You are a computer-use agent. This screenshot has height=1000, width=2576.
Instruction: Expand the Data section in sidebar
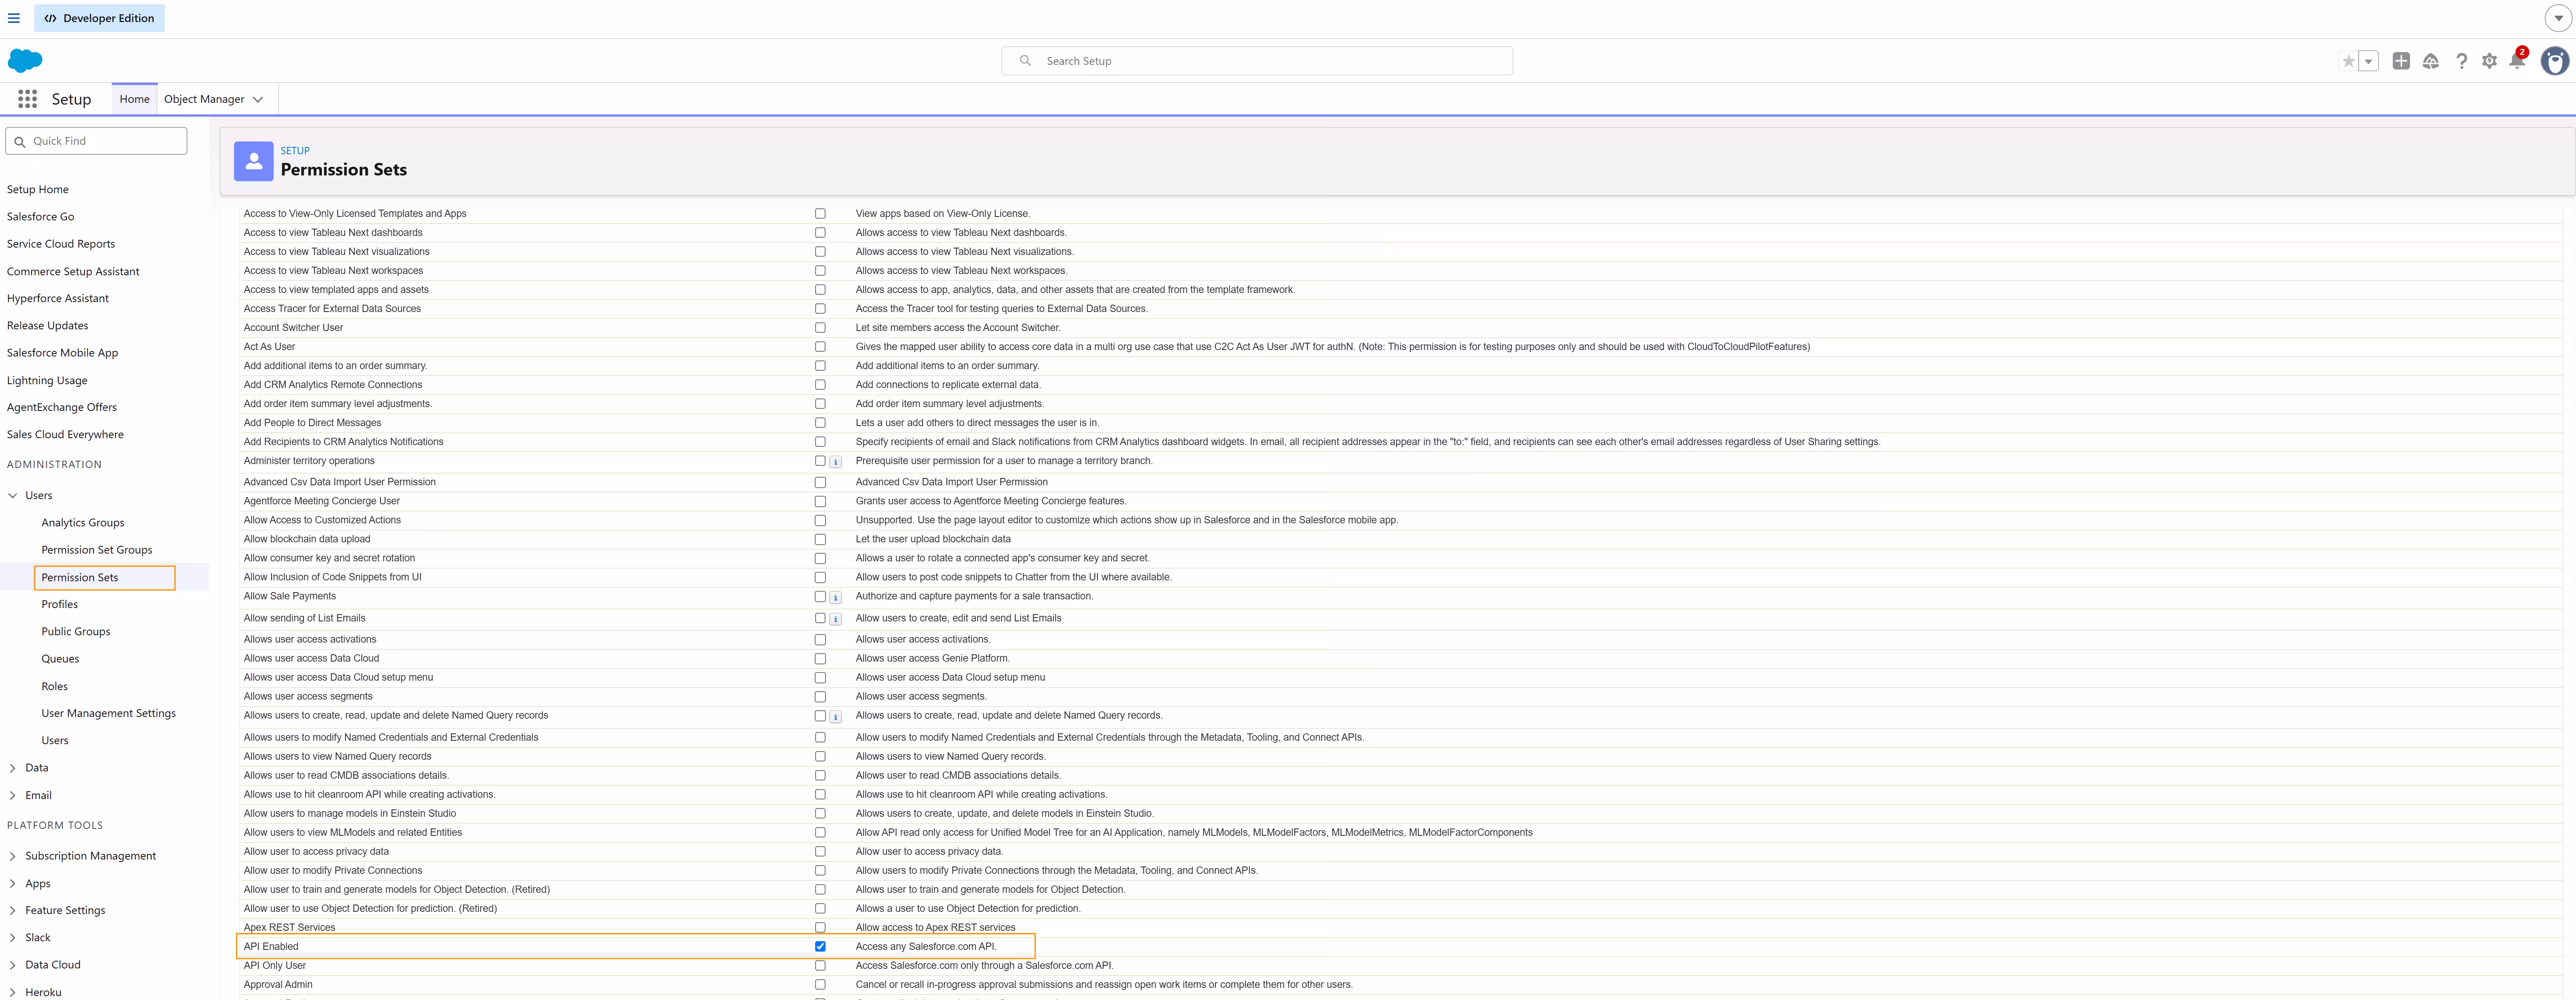point(13,768)
